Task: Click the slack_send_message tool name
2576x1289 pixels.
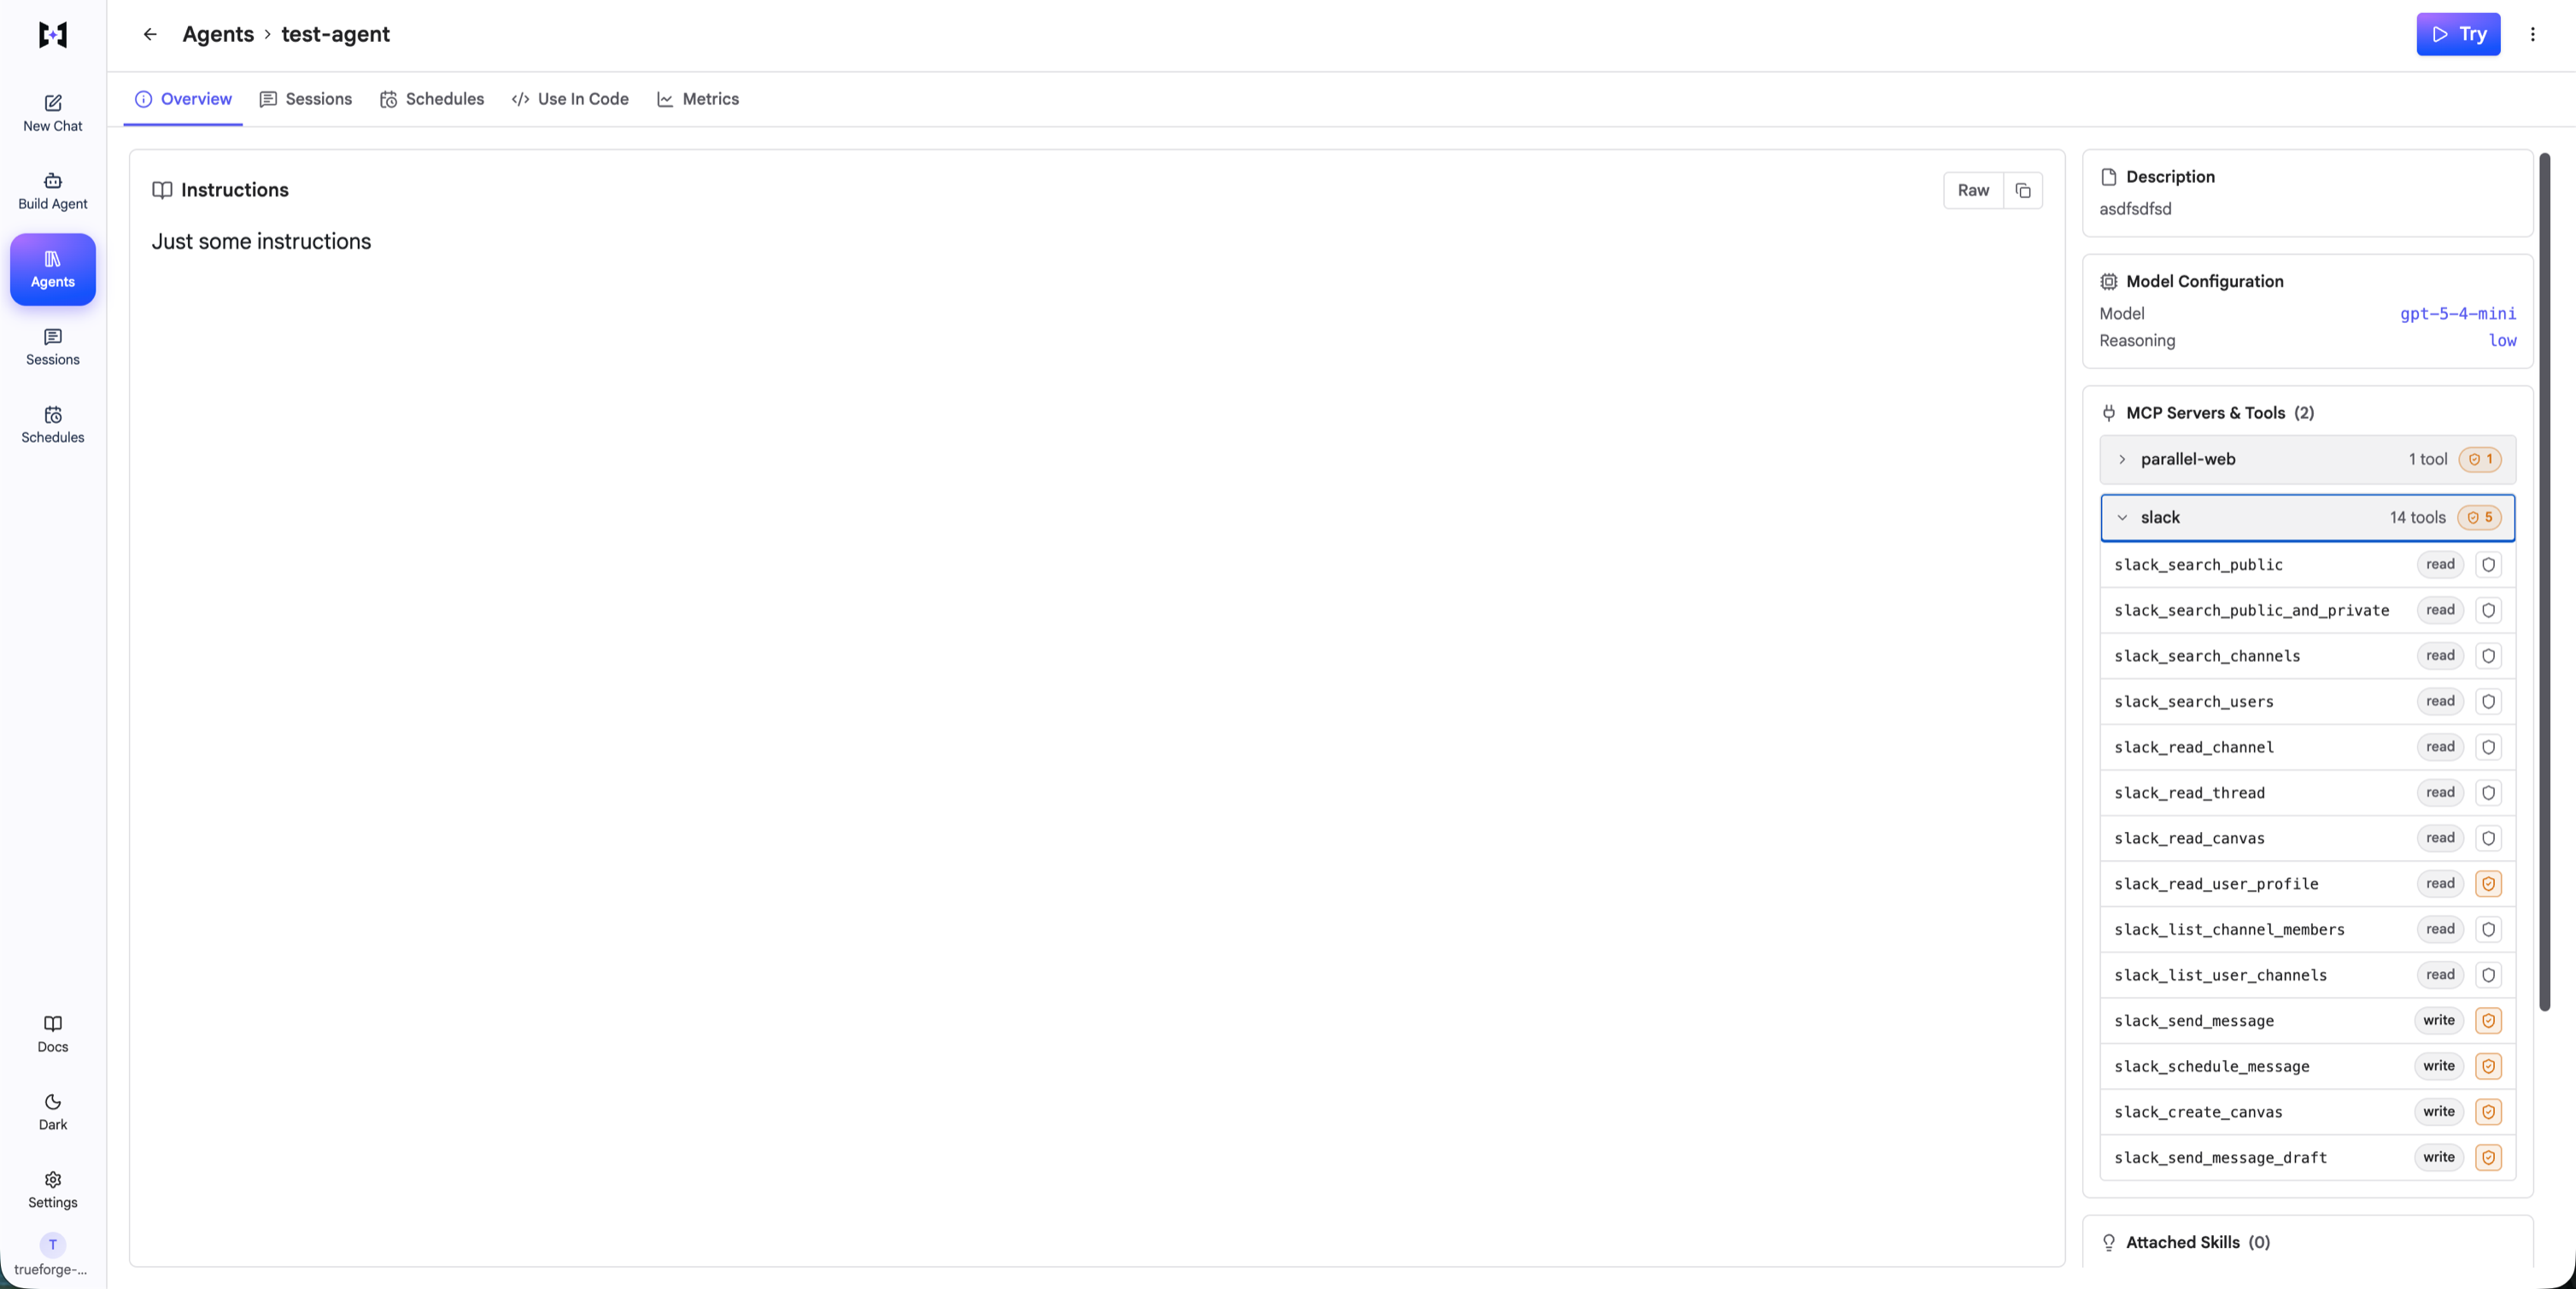Action: (2194, 1021)
